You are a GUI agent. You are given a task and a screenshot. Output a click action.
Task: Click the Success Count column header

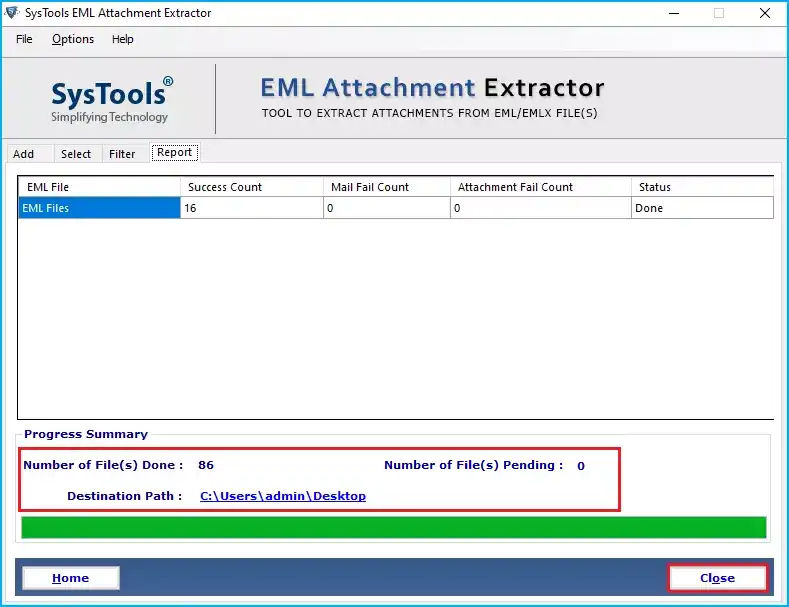pyautogui.click(x=252, y=187)
